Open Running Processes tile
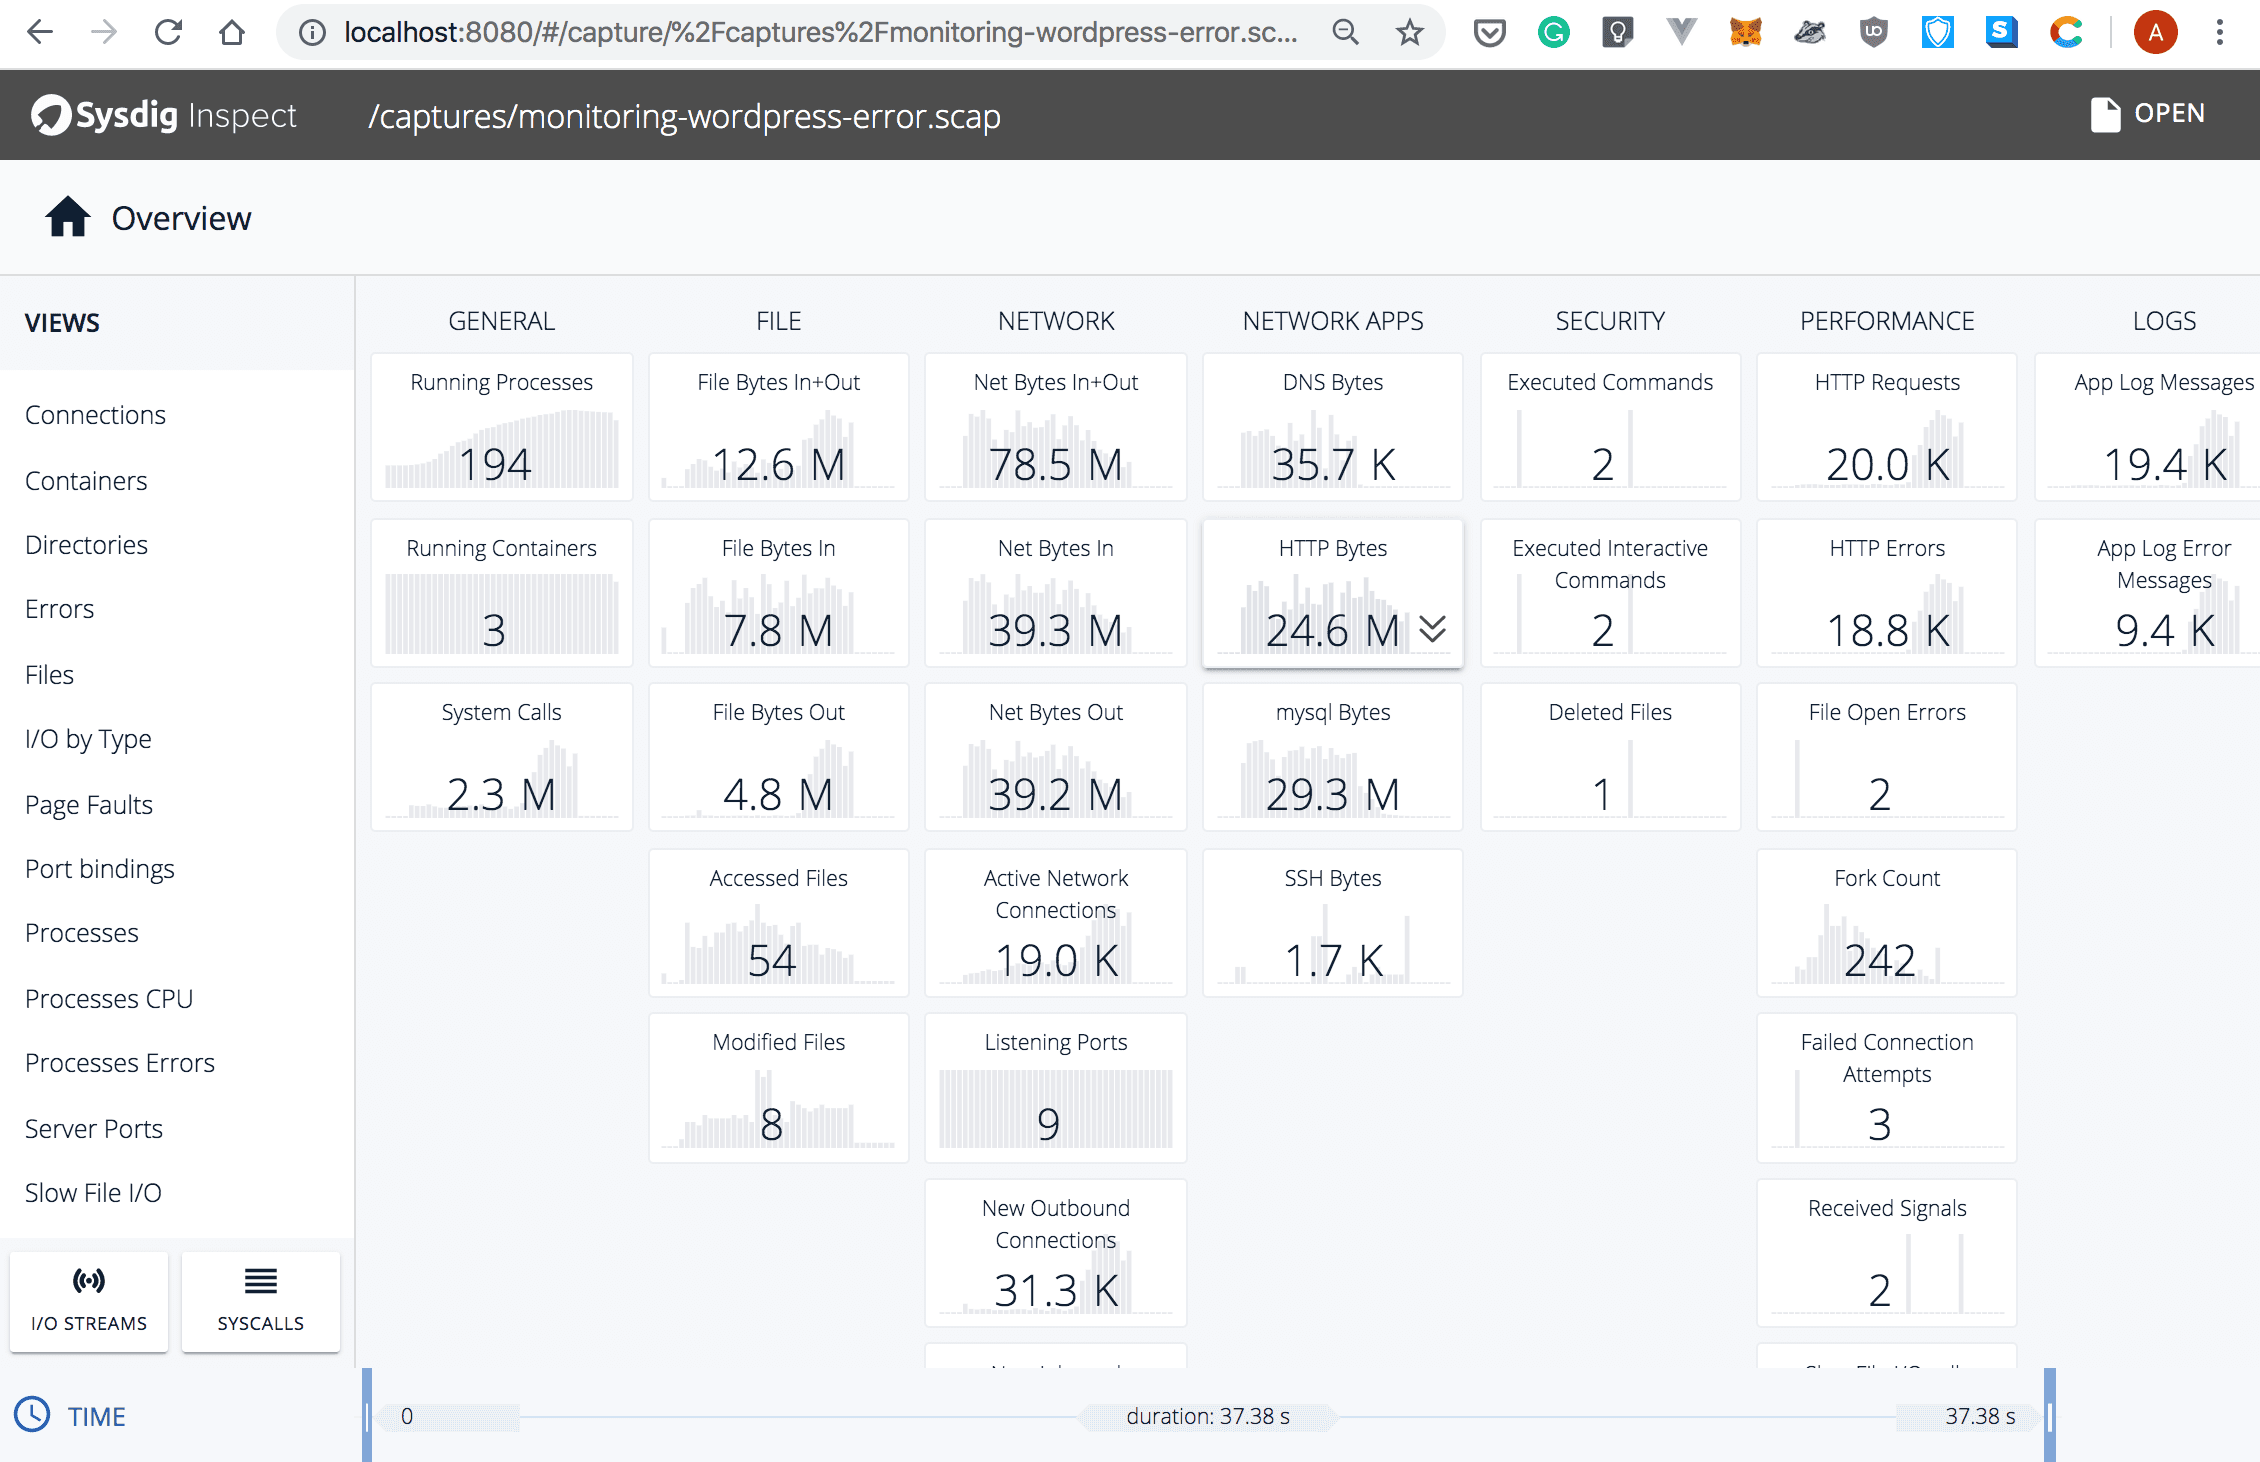The height and width of the screenshot is (1462, 2260). 501,427
